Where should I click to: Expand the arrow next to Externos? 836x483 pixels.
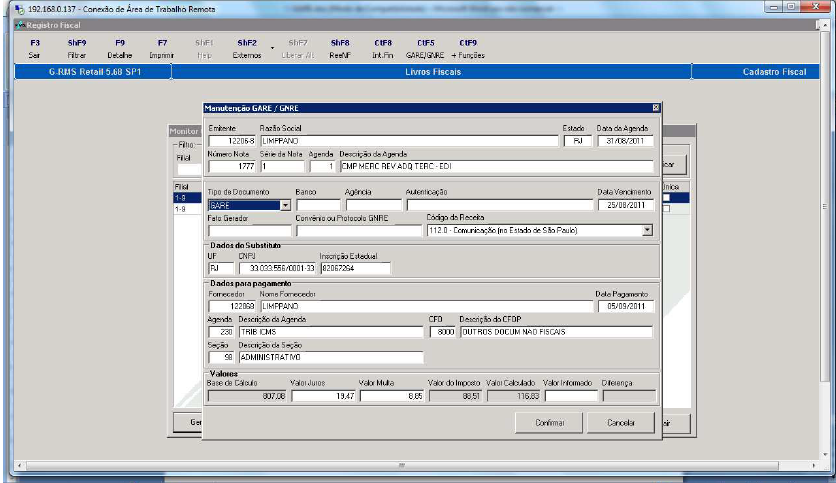pos(272,49)
